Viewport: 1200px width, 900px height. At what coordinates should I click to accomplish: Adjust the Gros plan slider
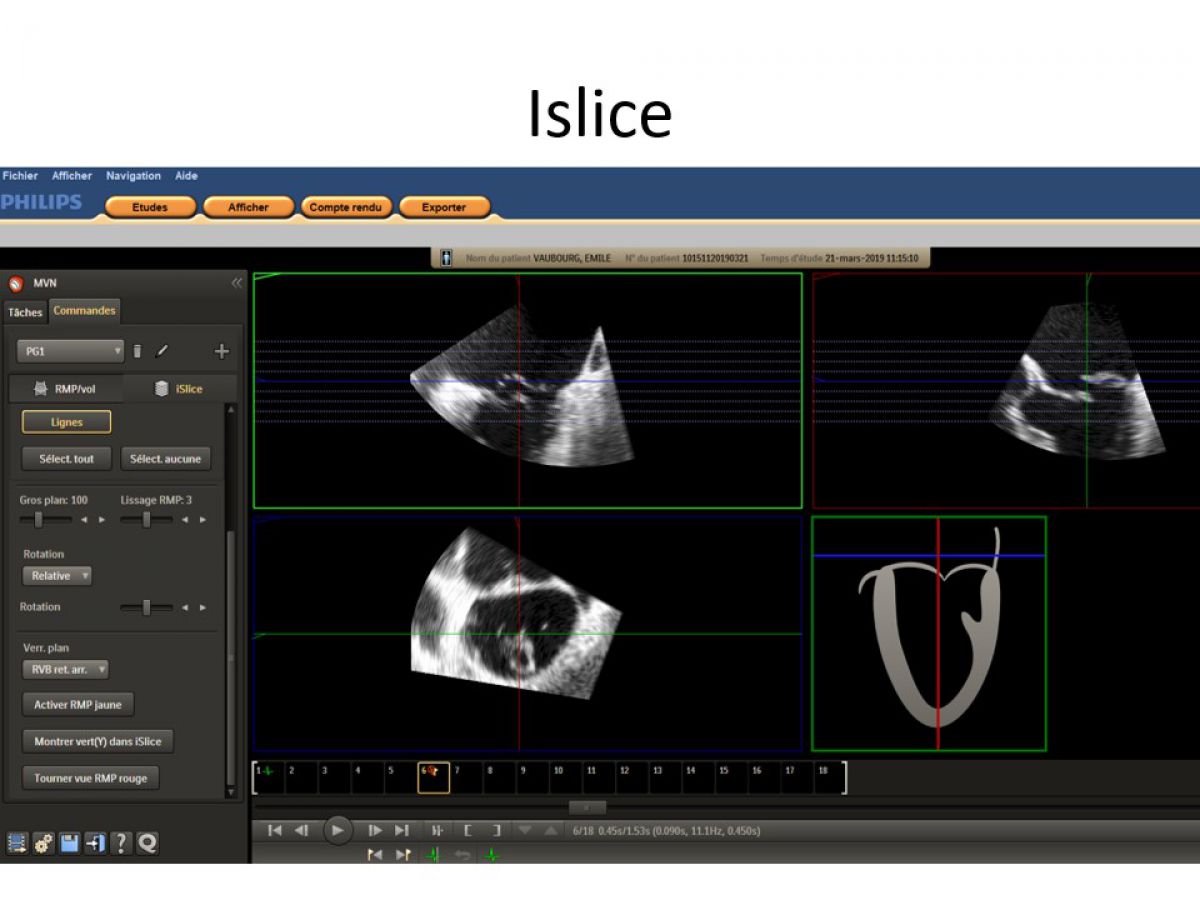(39, 520)
